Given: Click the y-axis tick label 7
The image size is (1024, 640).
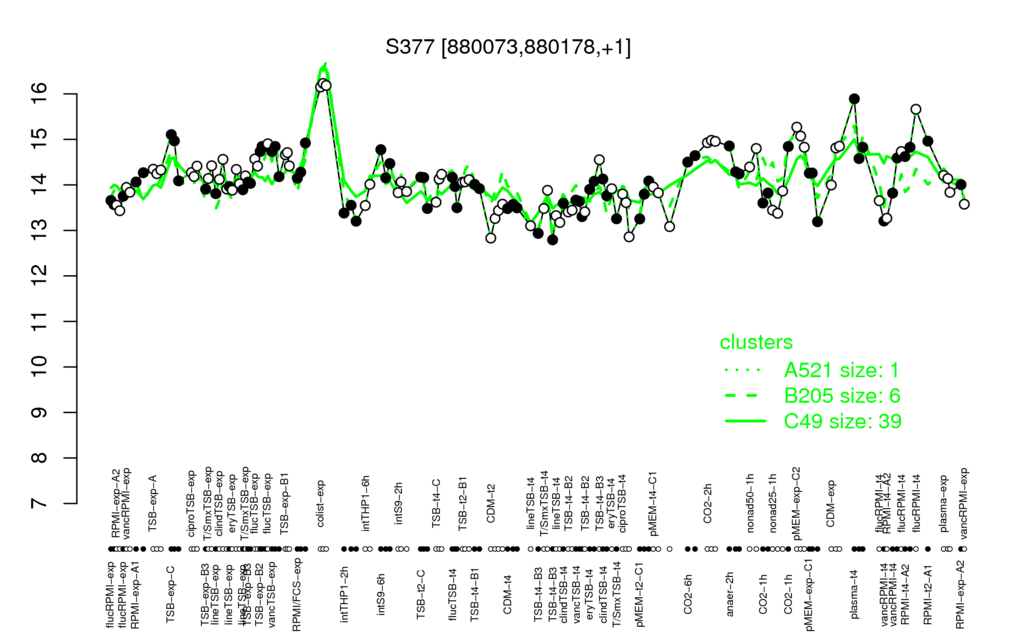Looking at the screenshot, I should [x=40, y=504].
